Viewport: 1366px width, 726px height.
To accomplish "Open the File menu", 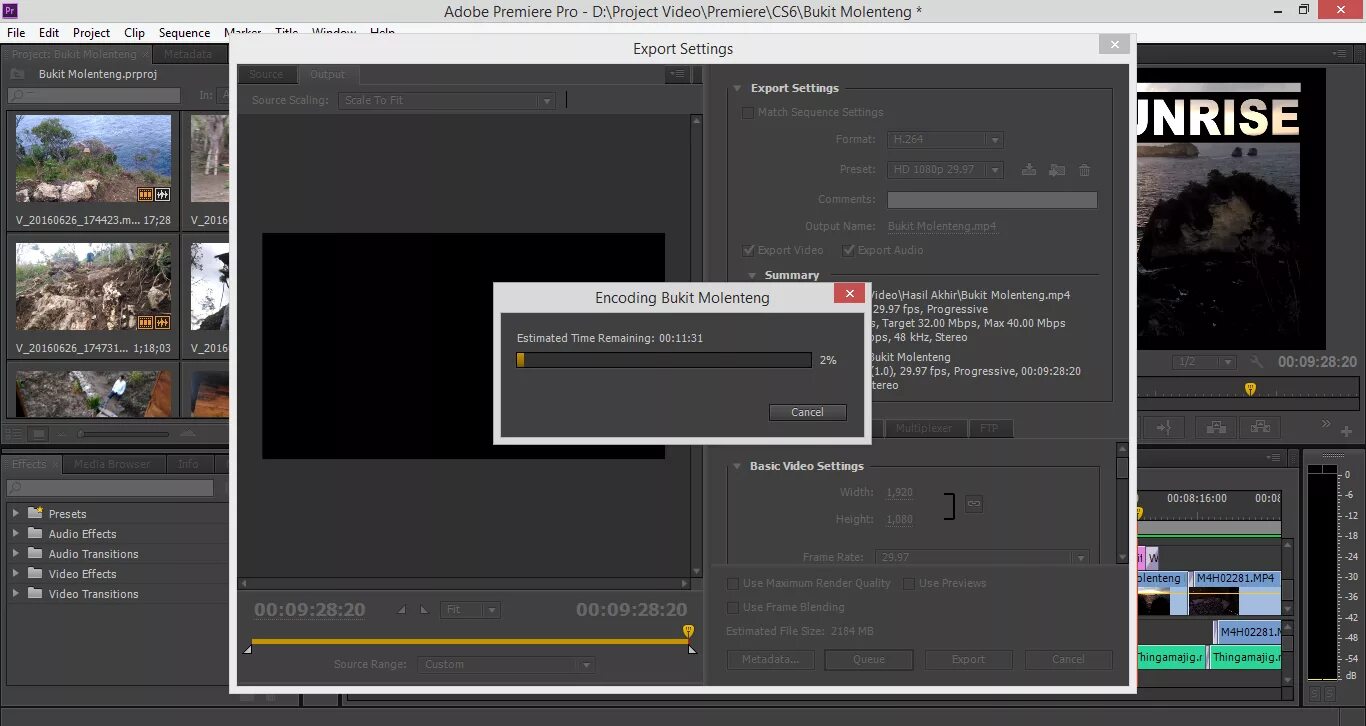I will click(x=16, y=33).
